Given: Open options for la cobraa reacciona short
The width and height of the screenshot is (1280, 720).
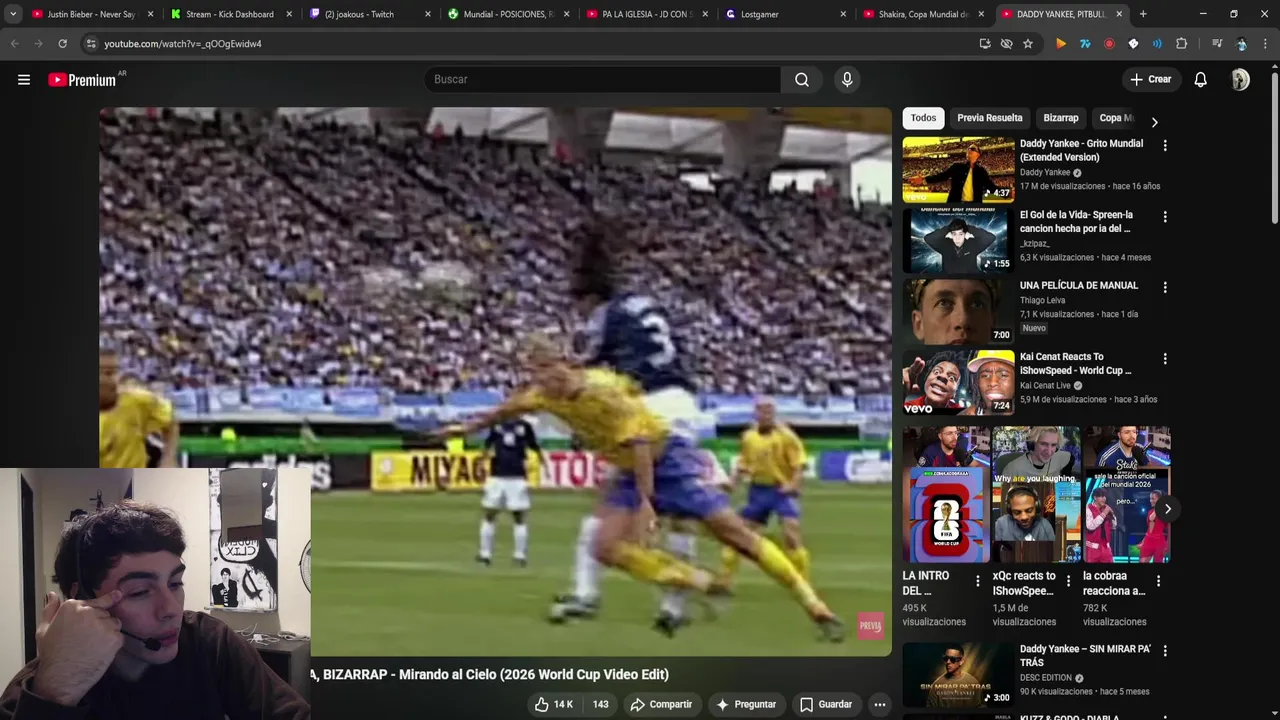Looking at the screenshot, I should (x=1158, y=580).
